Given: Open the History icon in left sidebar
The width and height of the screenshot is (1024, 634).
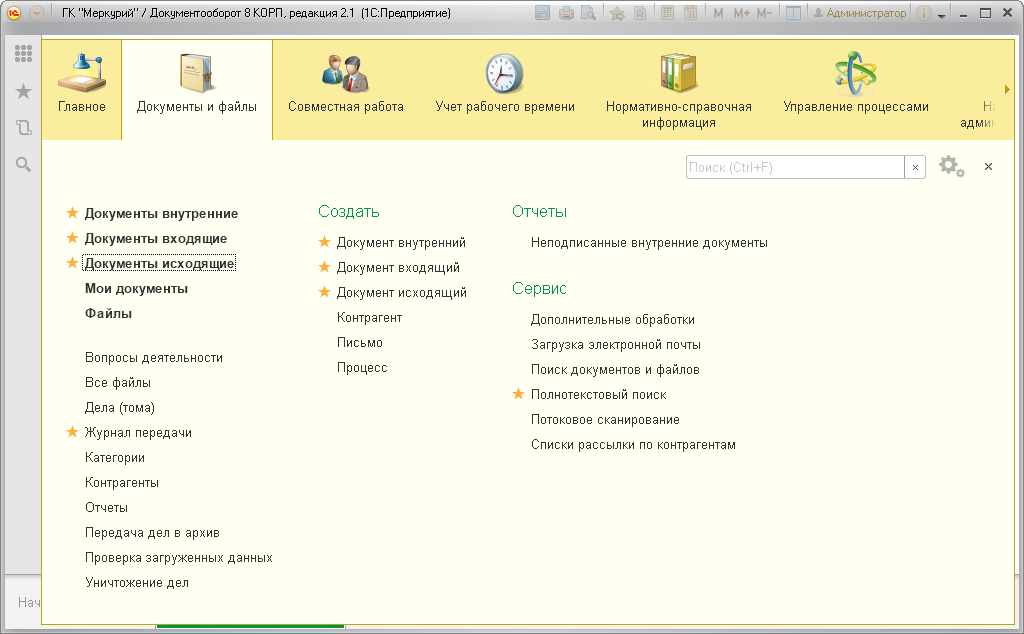Looking at the screenshot, I should pos(24,127).
